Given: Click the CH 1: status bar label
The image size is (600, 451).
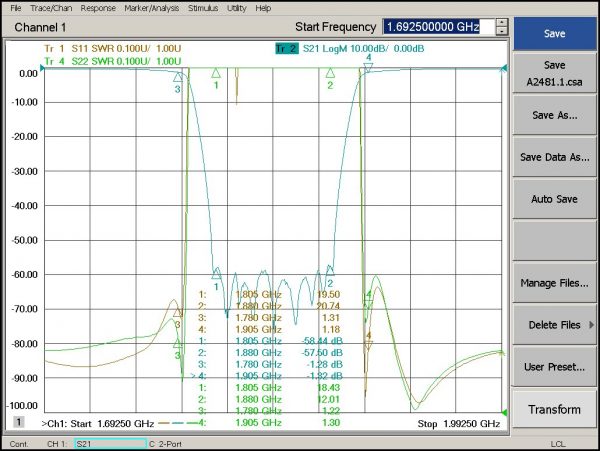Looking at the screenshot, I should point(57,444).
